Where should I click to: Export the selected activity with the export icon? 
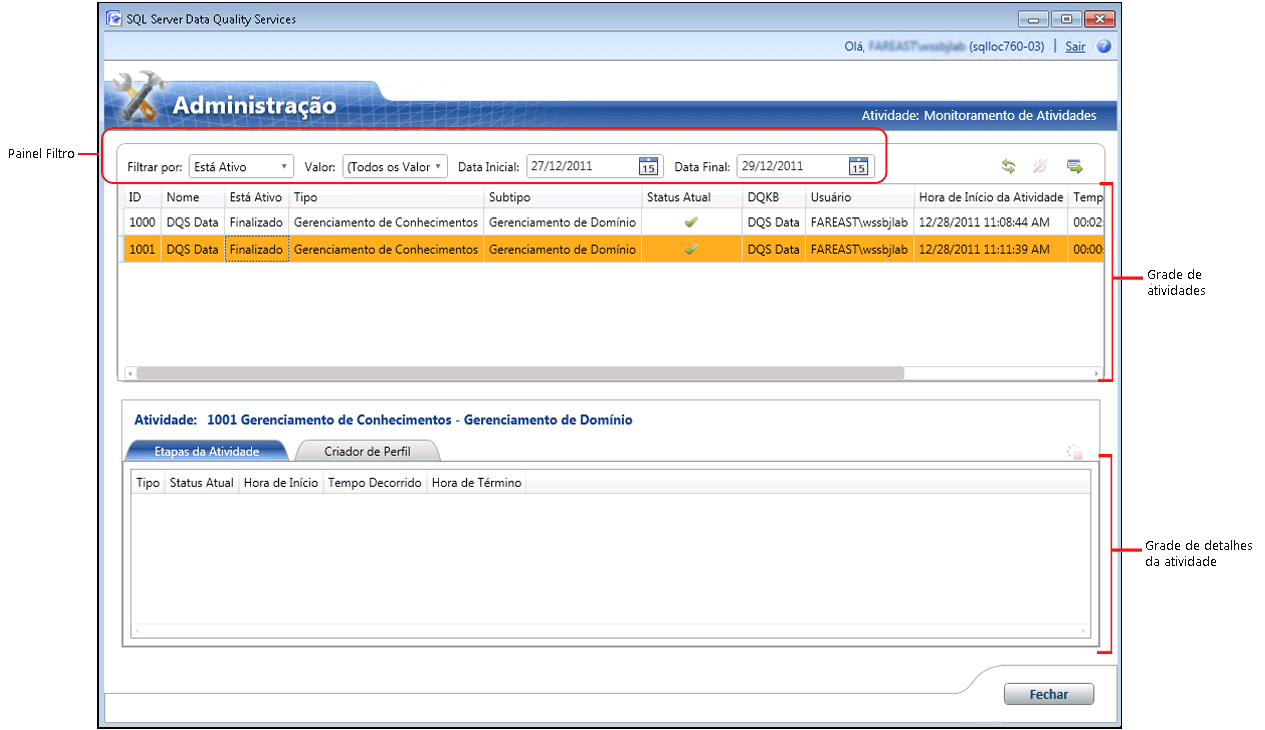(1075, 167)
